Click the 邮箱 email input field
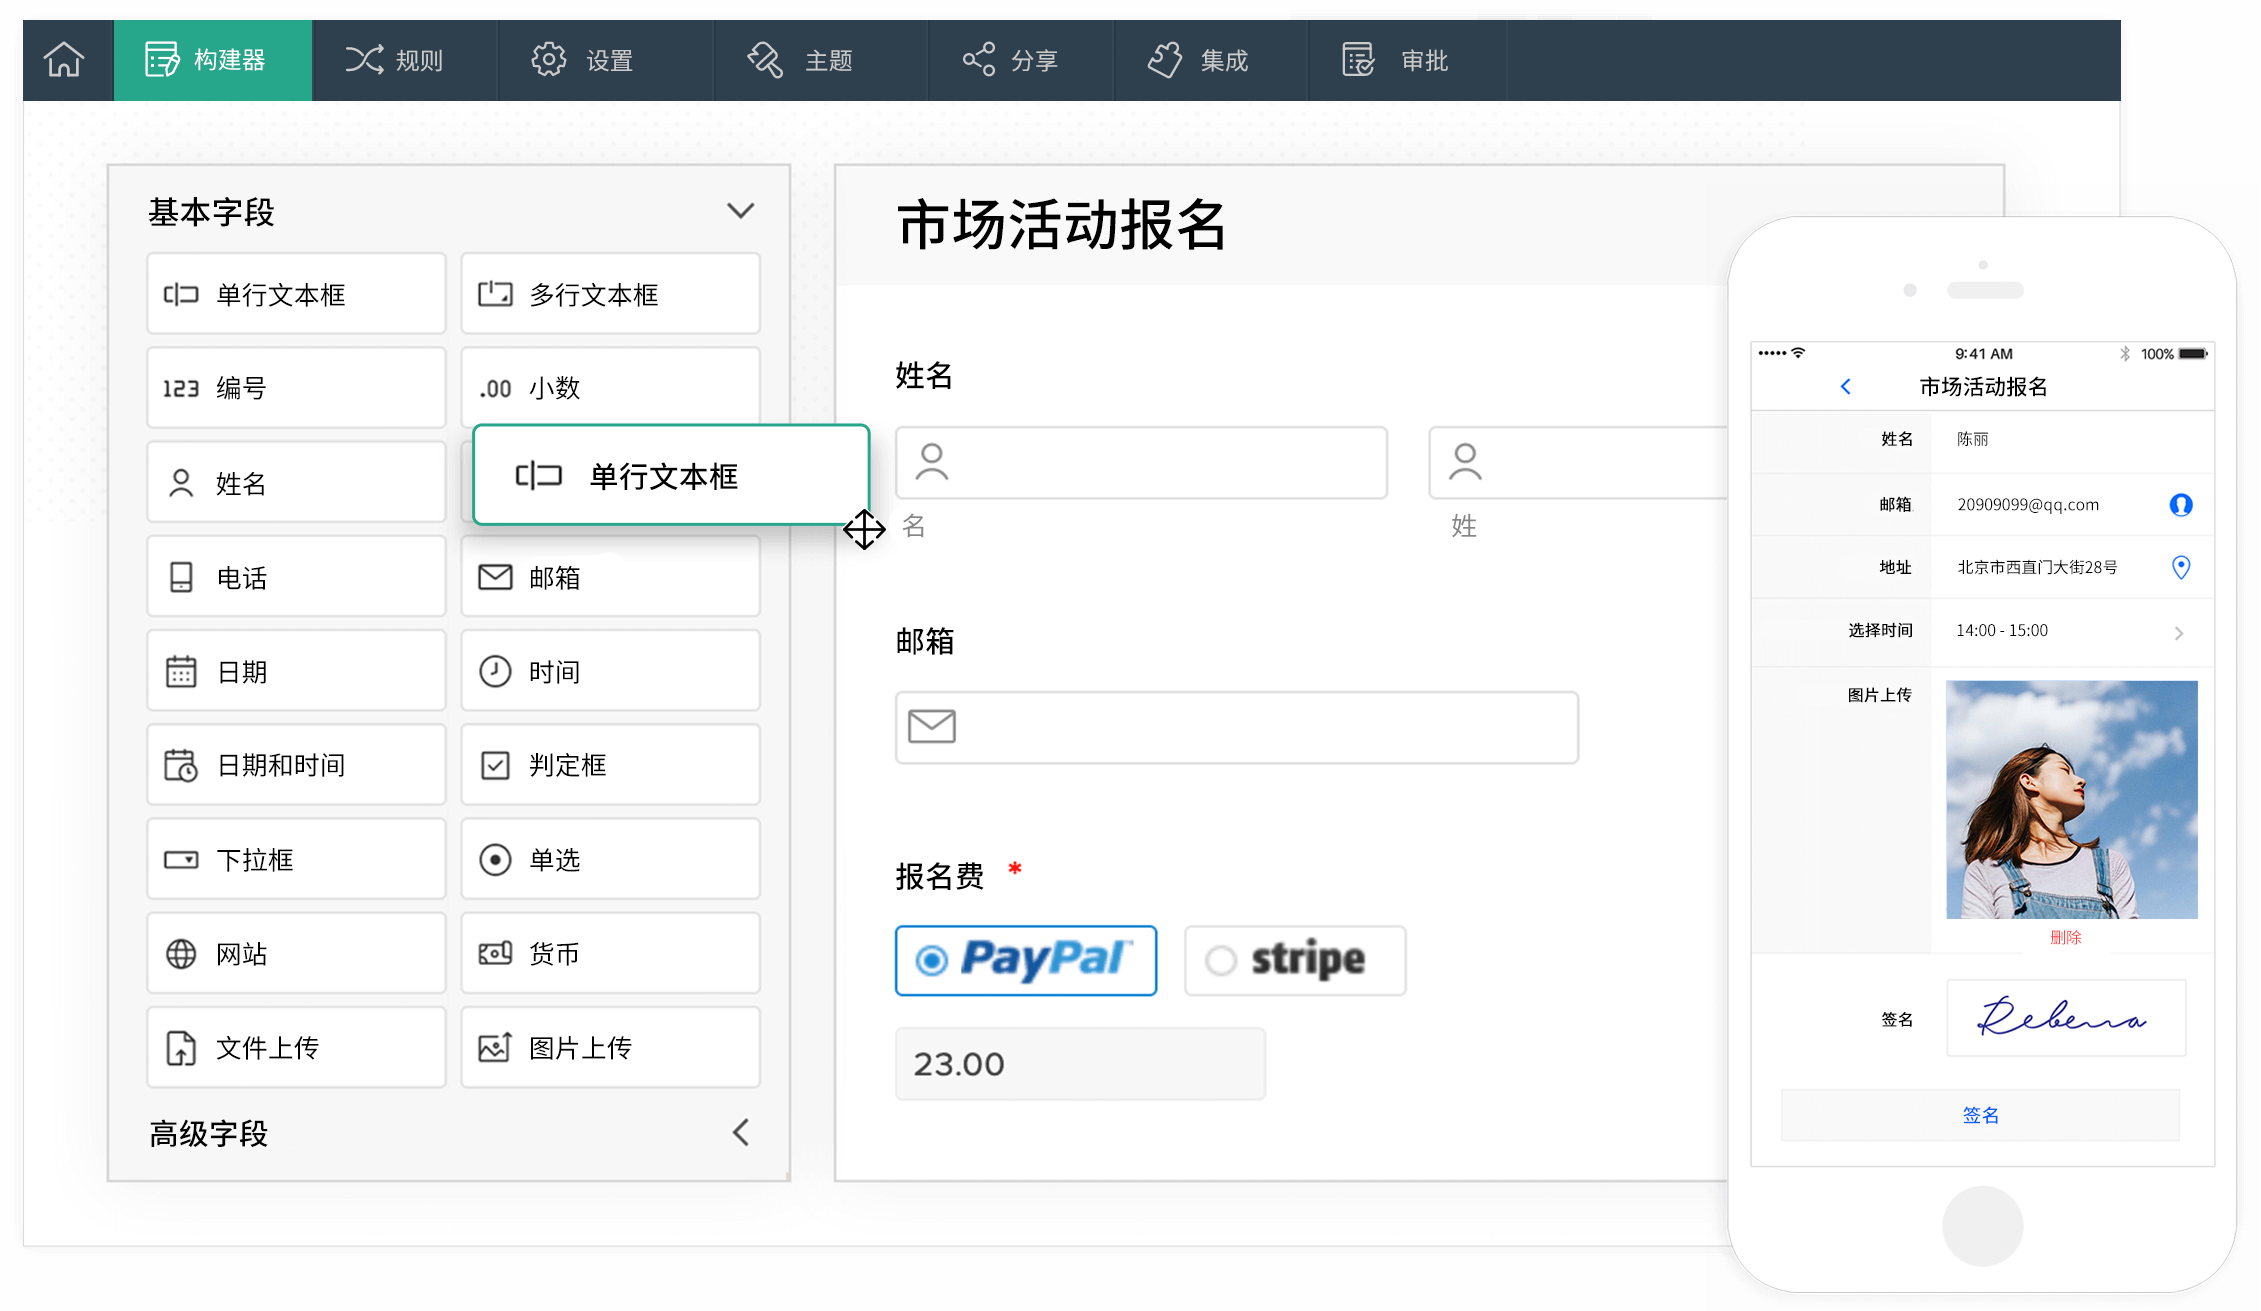The image size is (2261, 1311). 1237,728
